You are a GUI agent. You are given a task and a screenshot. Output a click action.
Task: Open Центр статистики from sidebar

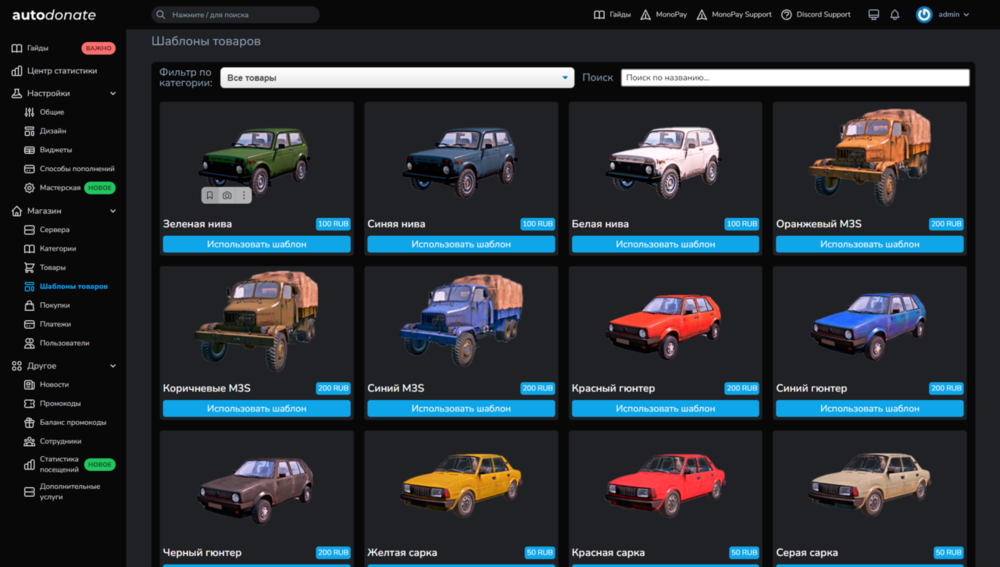(x=62, y=71)
